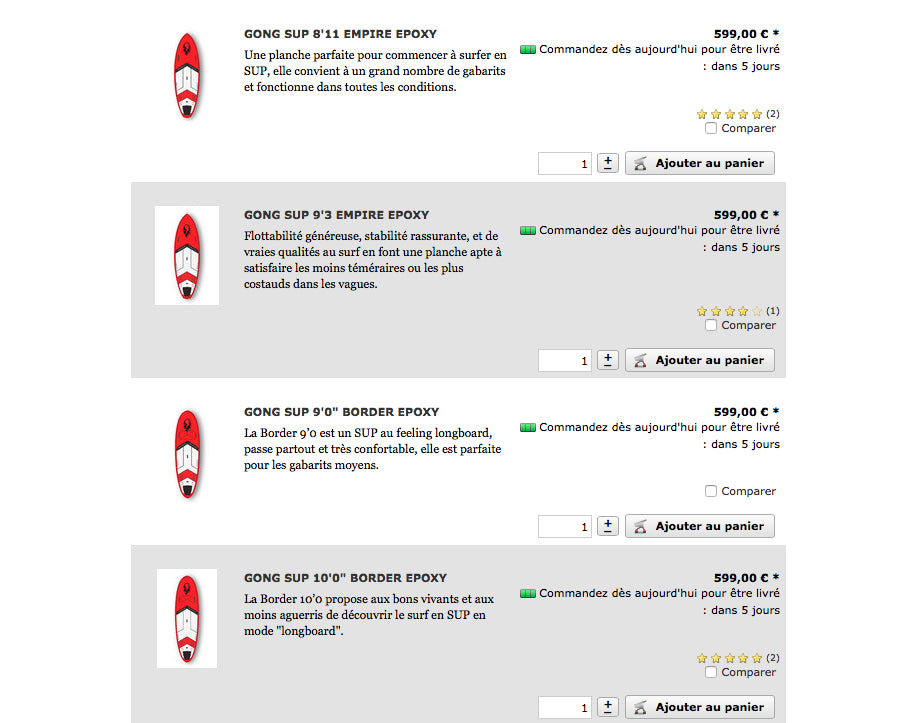Click the star rating of 8'11 Empire Epoxy
The width and height of the screenshot is (910, 723).
(729, 114)
